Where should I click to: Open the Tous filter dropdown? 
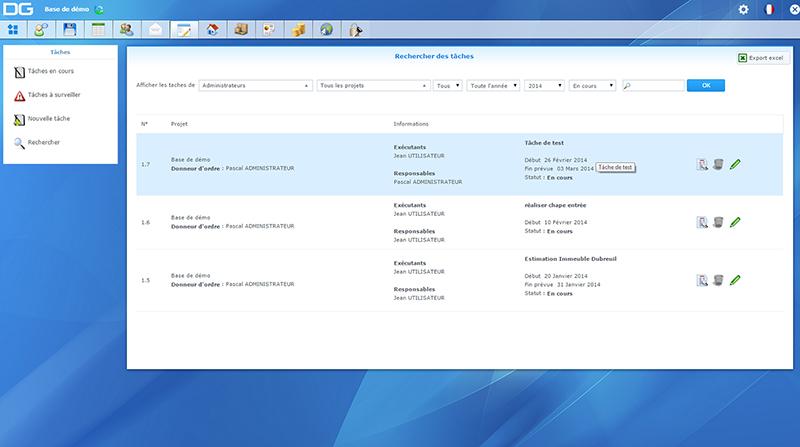[x=448, y=86]
